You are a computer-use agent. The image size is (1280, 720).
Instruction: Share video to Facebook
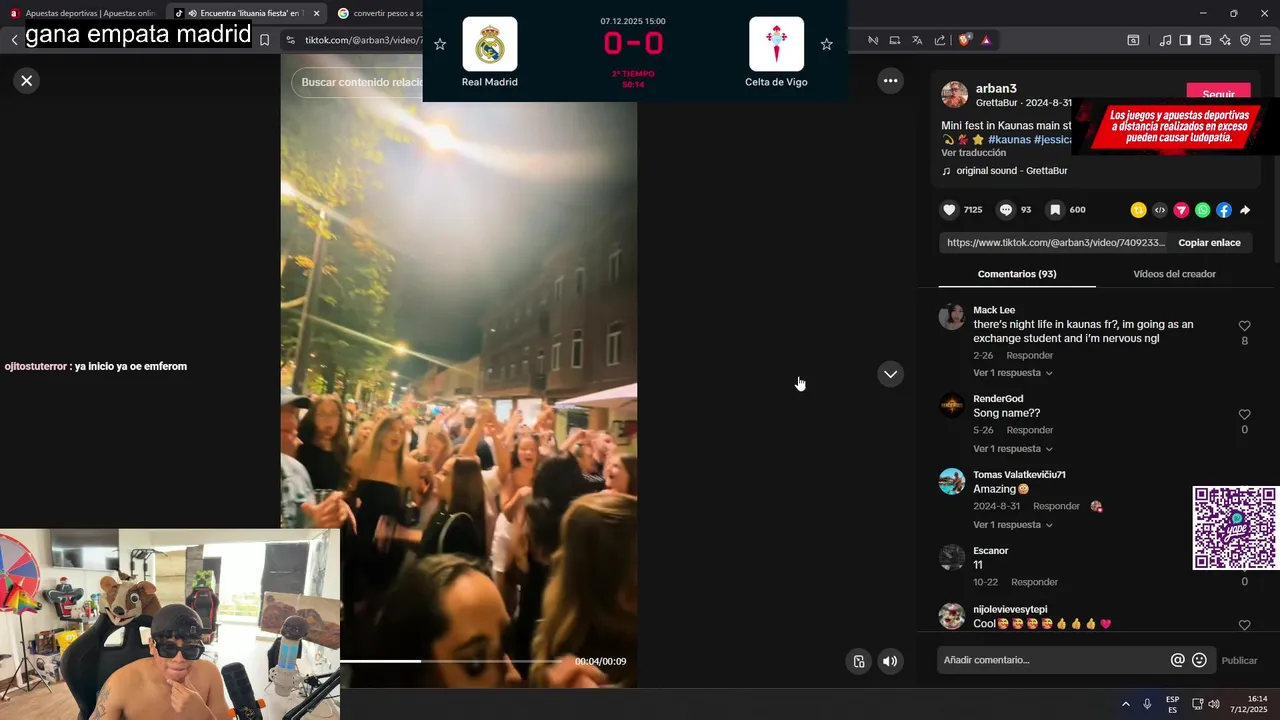click(1224, 210)
